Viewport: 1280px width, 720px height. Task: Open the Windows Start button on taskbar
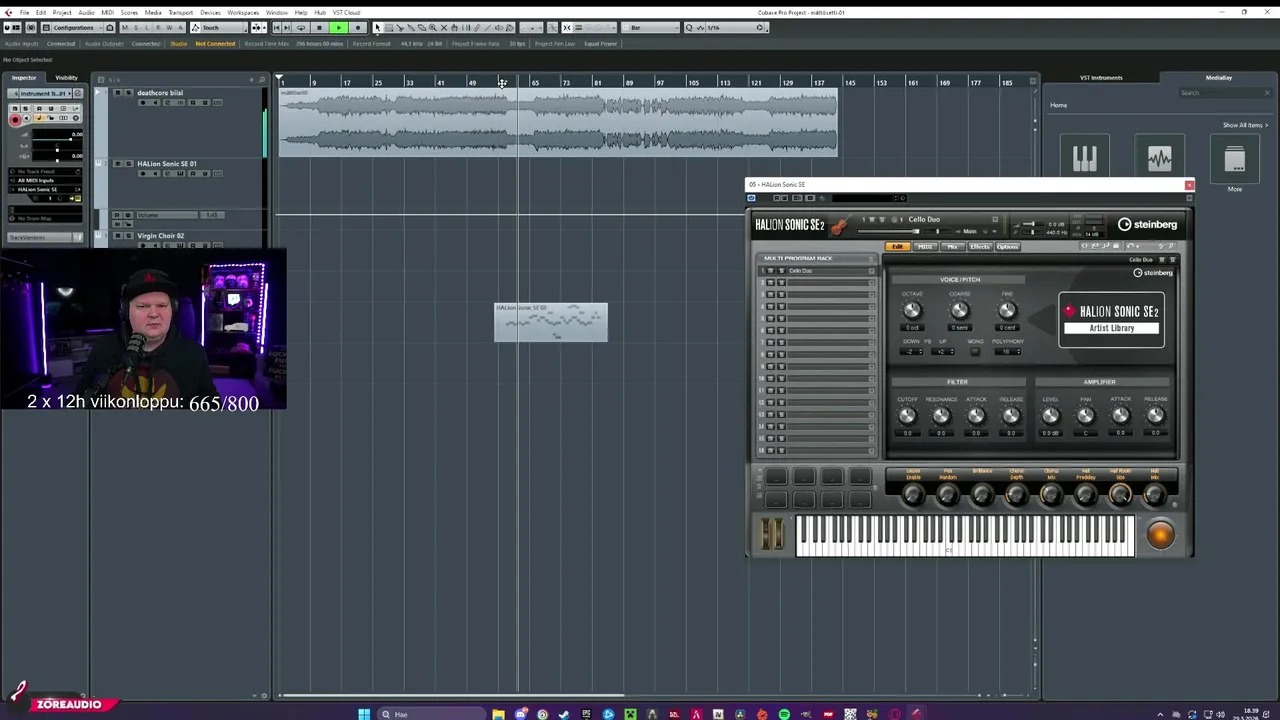point(364,714)
